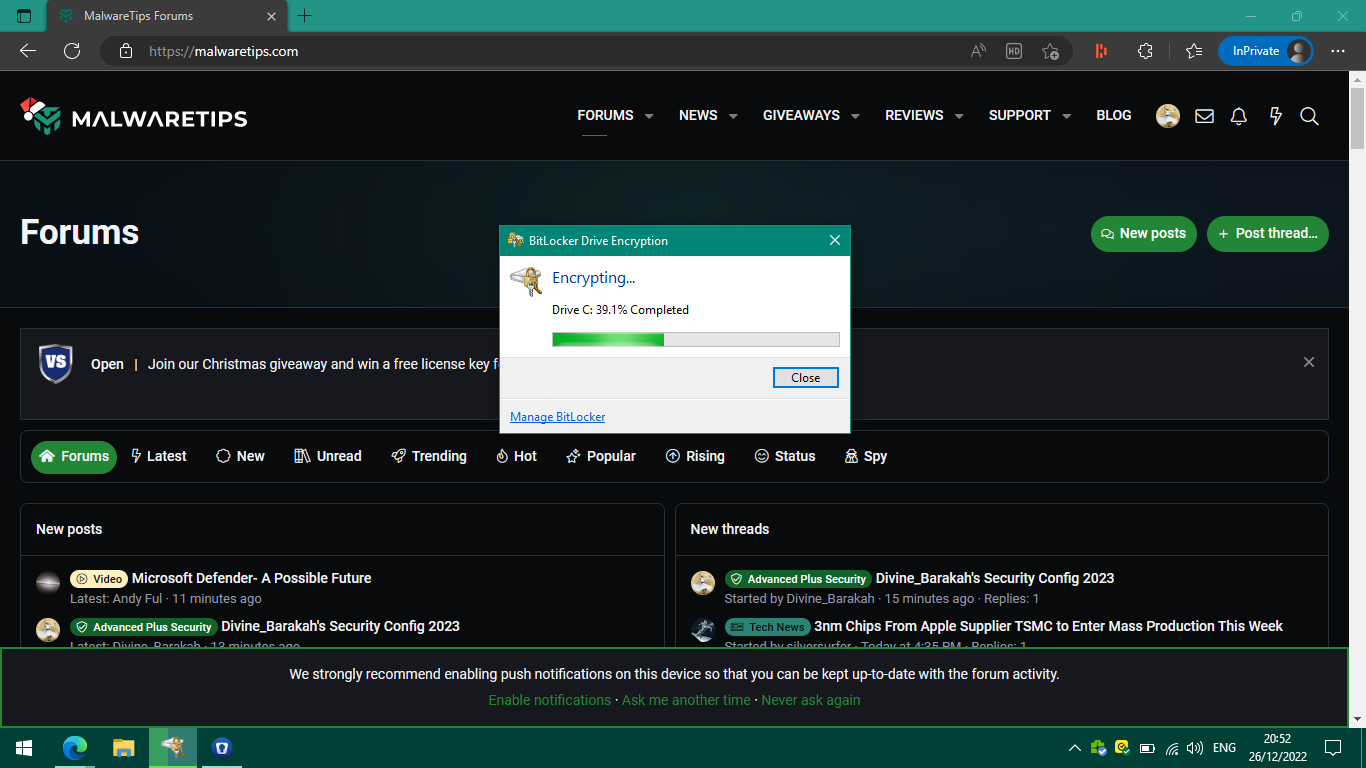Go back using the browser back arrow

[x=28, y=51]
